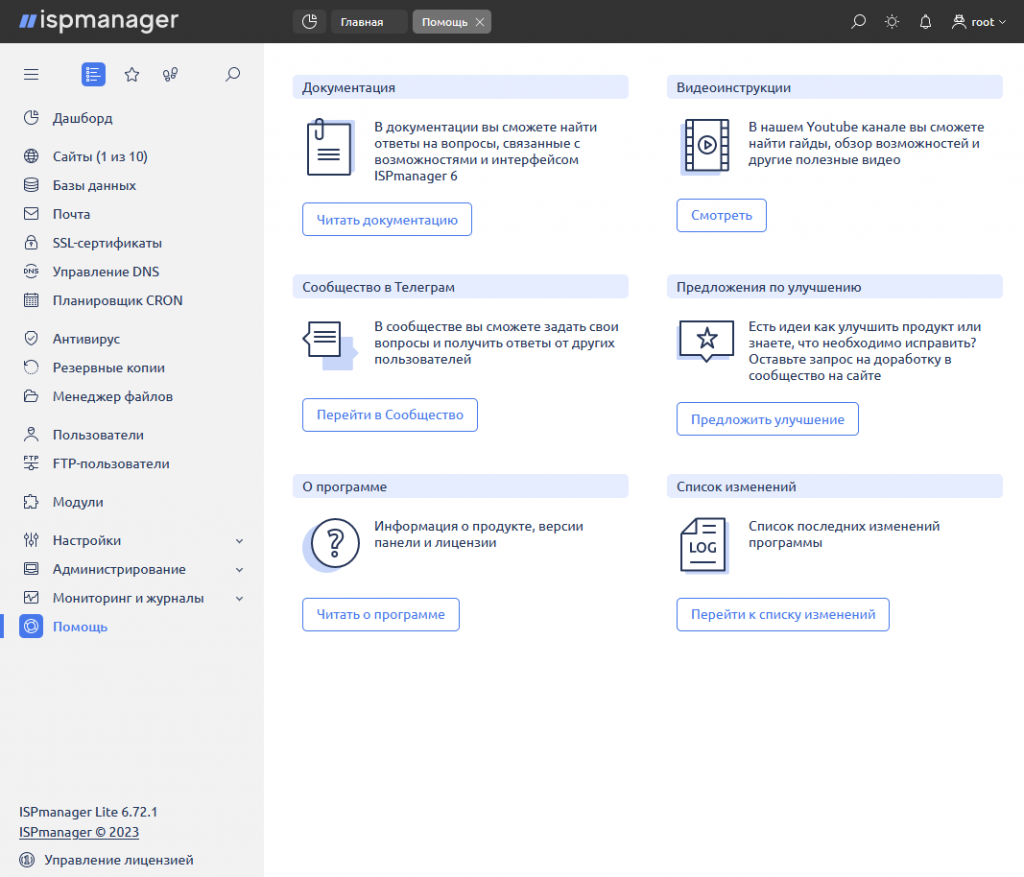This screenshot has width=1024, height=877.
Task: Click the О программе header
Action: (x=460, y=487)
